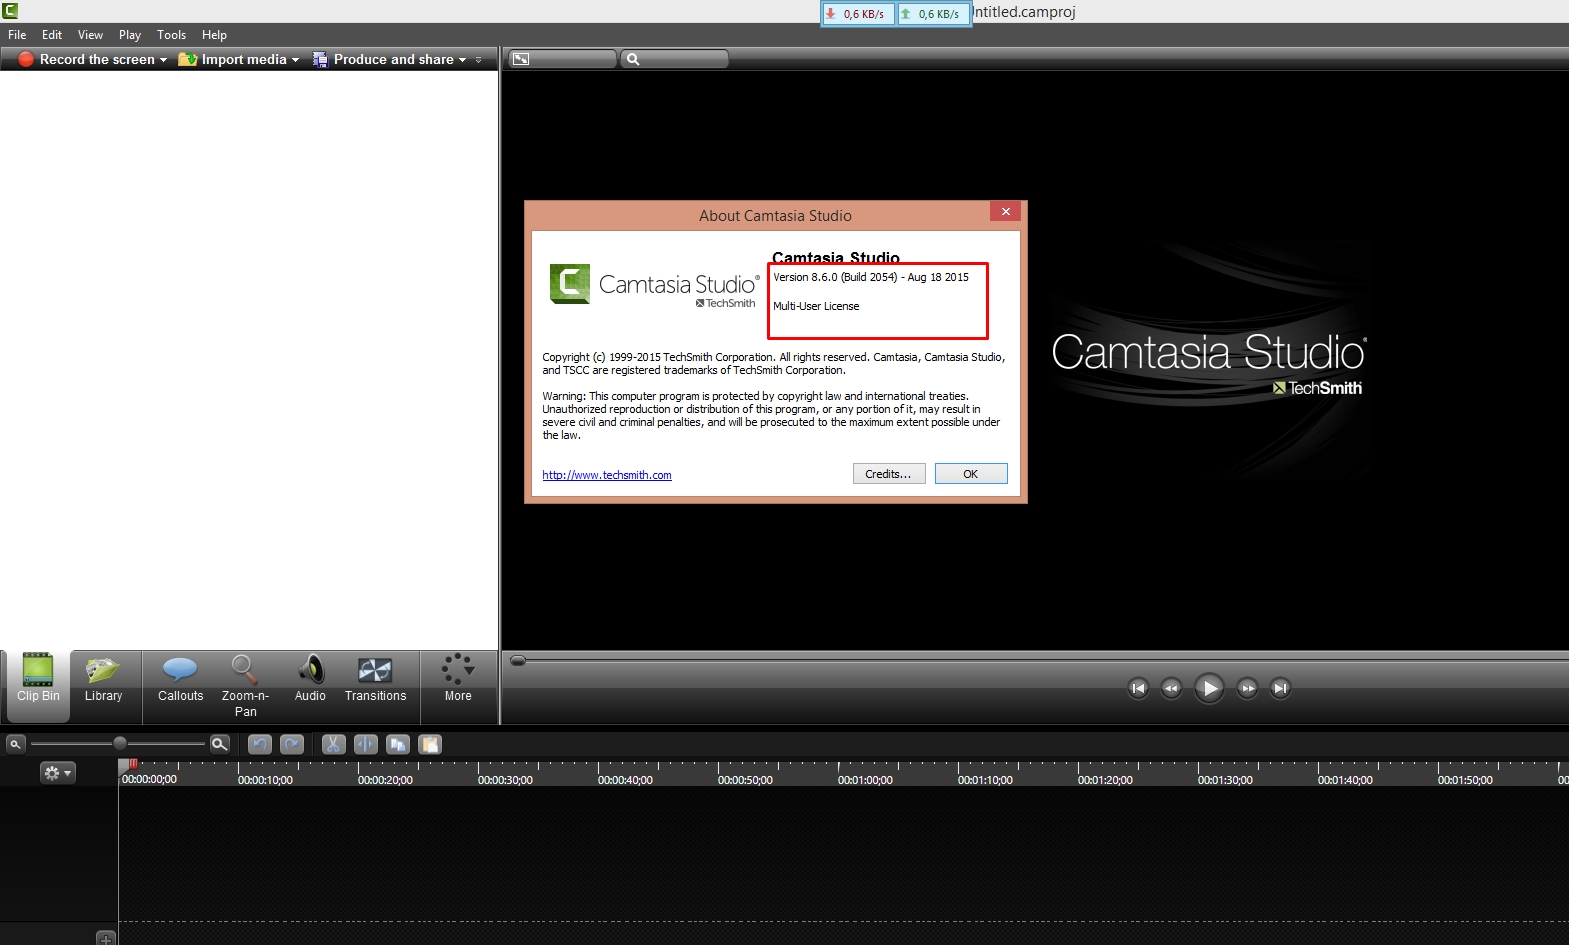Open the Edit menu

52,35
